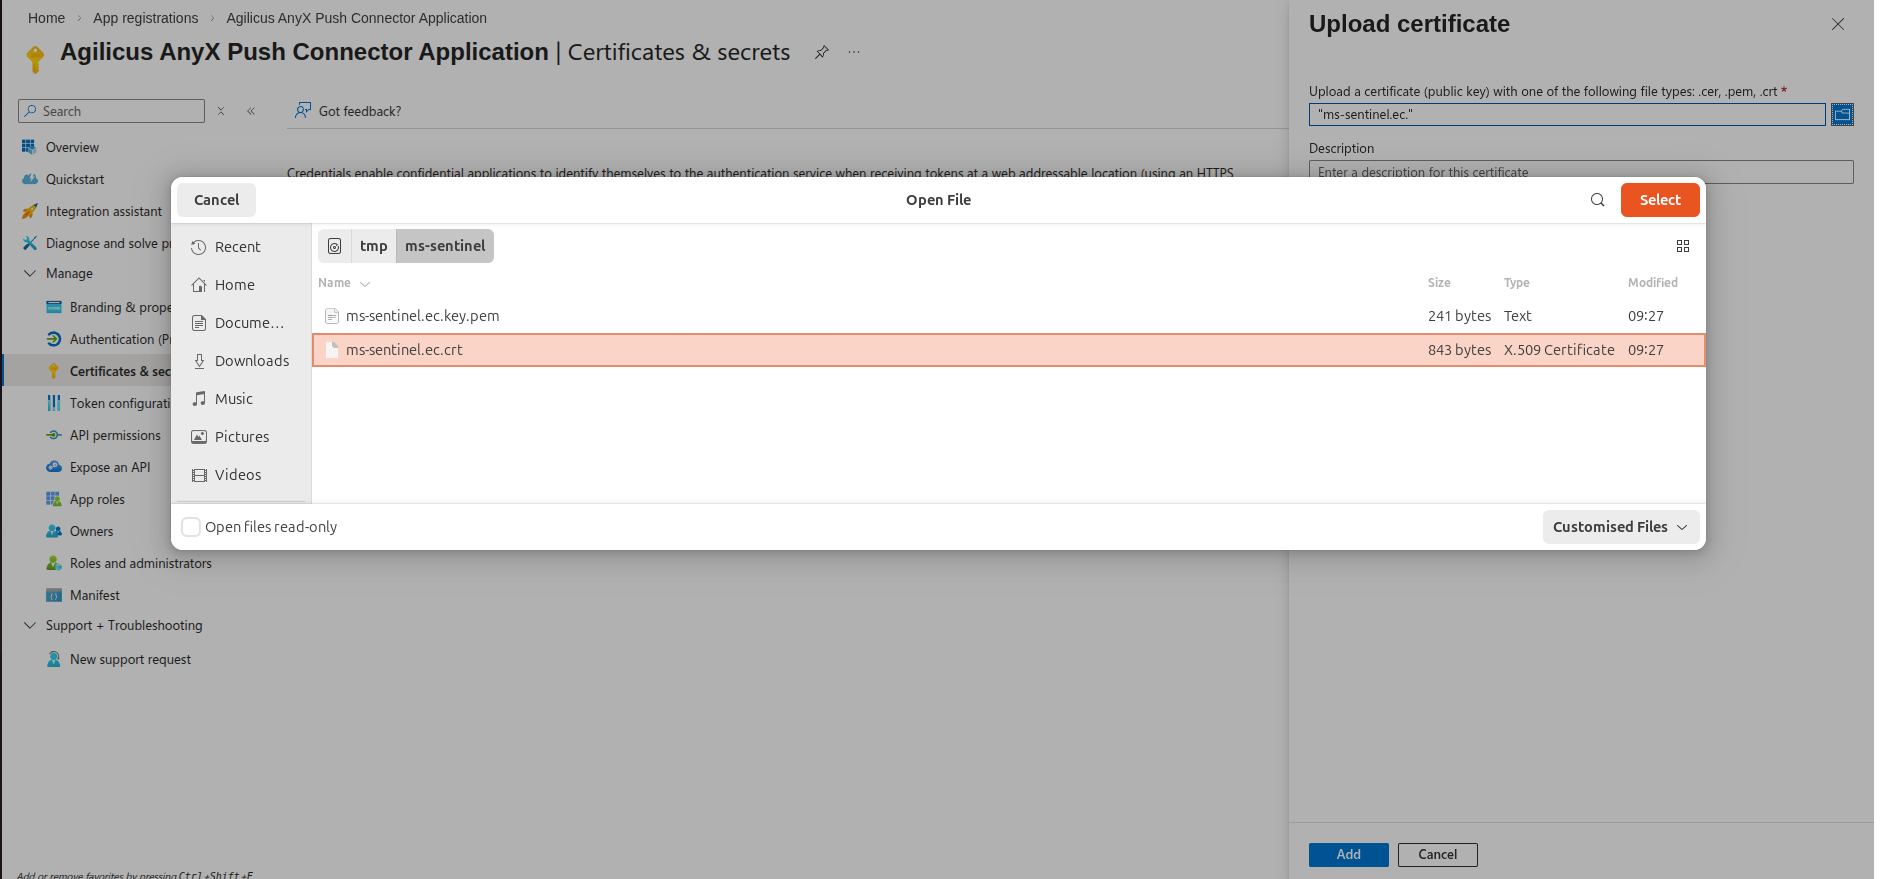Open Roles and administrators page
This screenshot has width=1883, height=879.
tap(141, 563)
